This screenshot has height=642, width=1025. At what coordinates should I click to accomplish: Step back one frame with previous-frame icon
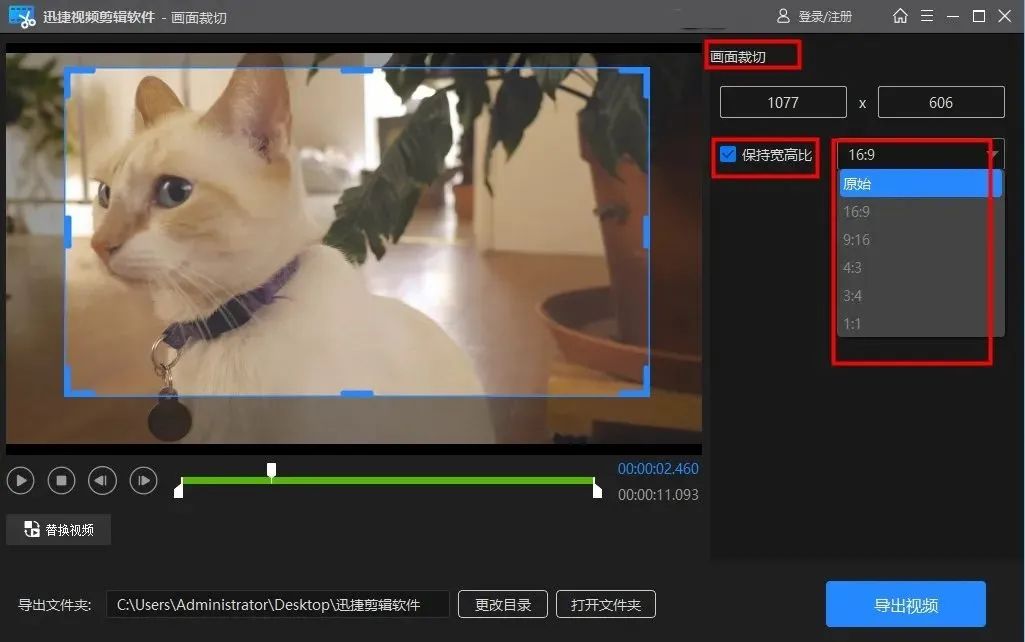pos(102,480)
